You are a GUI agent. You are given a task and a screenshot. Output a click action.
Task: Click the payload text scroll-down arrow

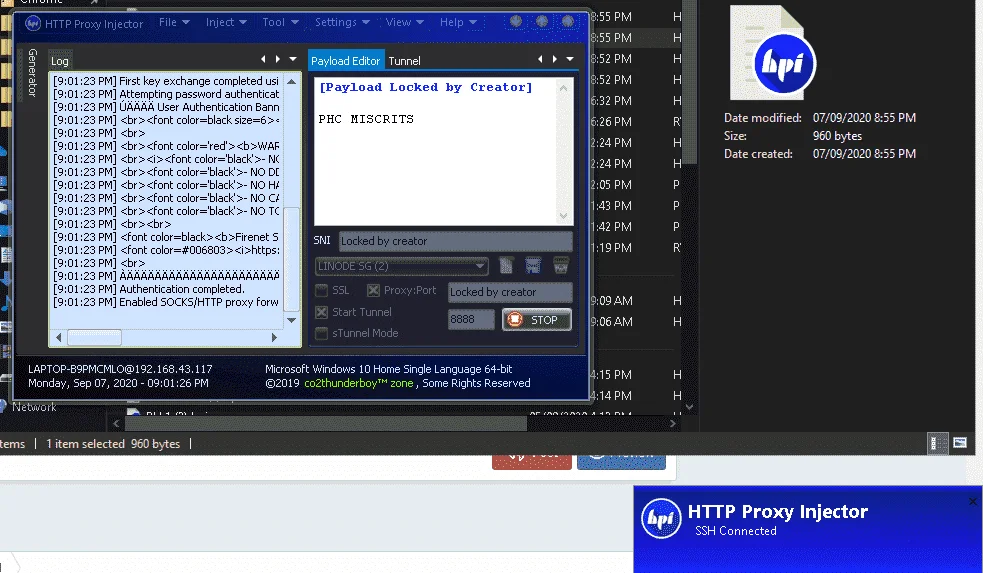click(563, 216)
